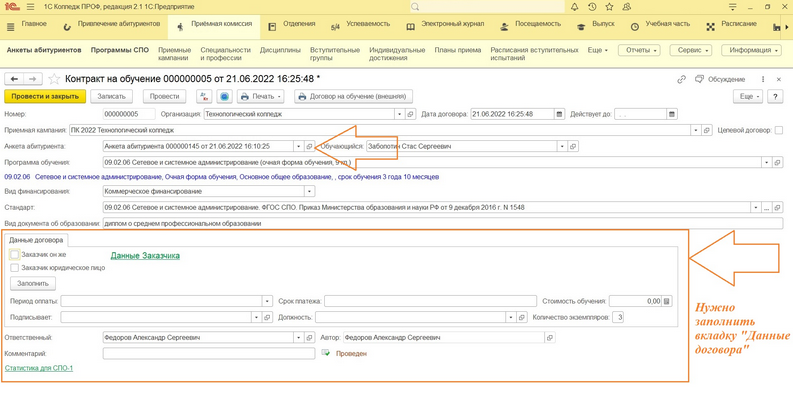Click the back arrow navigation button

coord(14,79)
